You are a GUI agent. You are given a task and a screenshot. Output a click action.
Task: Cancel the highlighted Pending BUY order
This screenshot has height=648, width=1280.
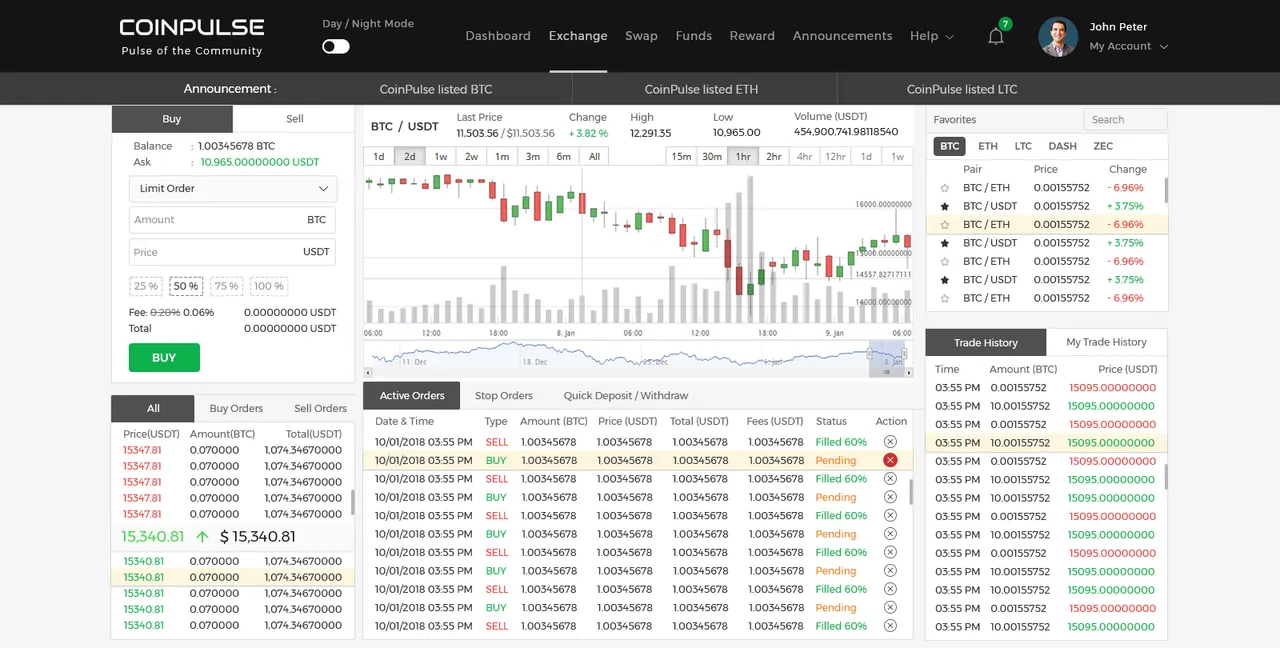pyautogui.click(x=890, y=460)
